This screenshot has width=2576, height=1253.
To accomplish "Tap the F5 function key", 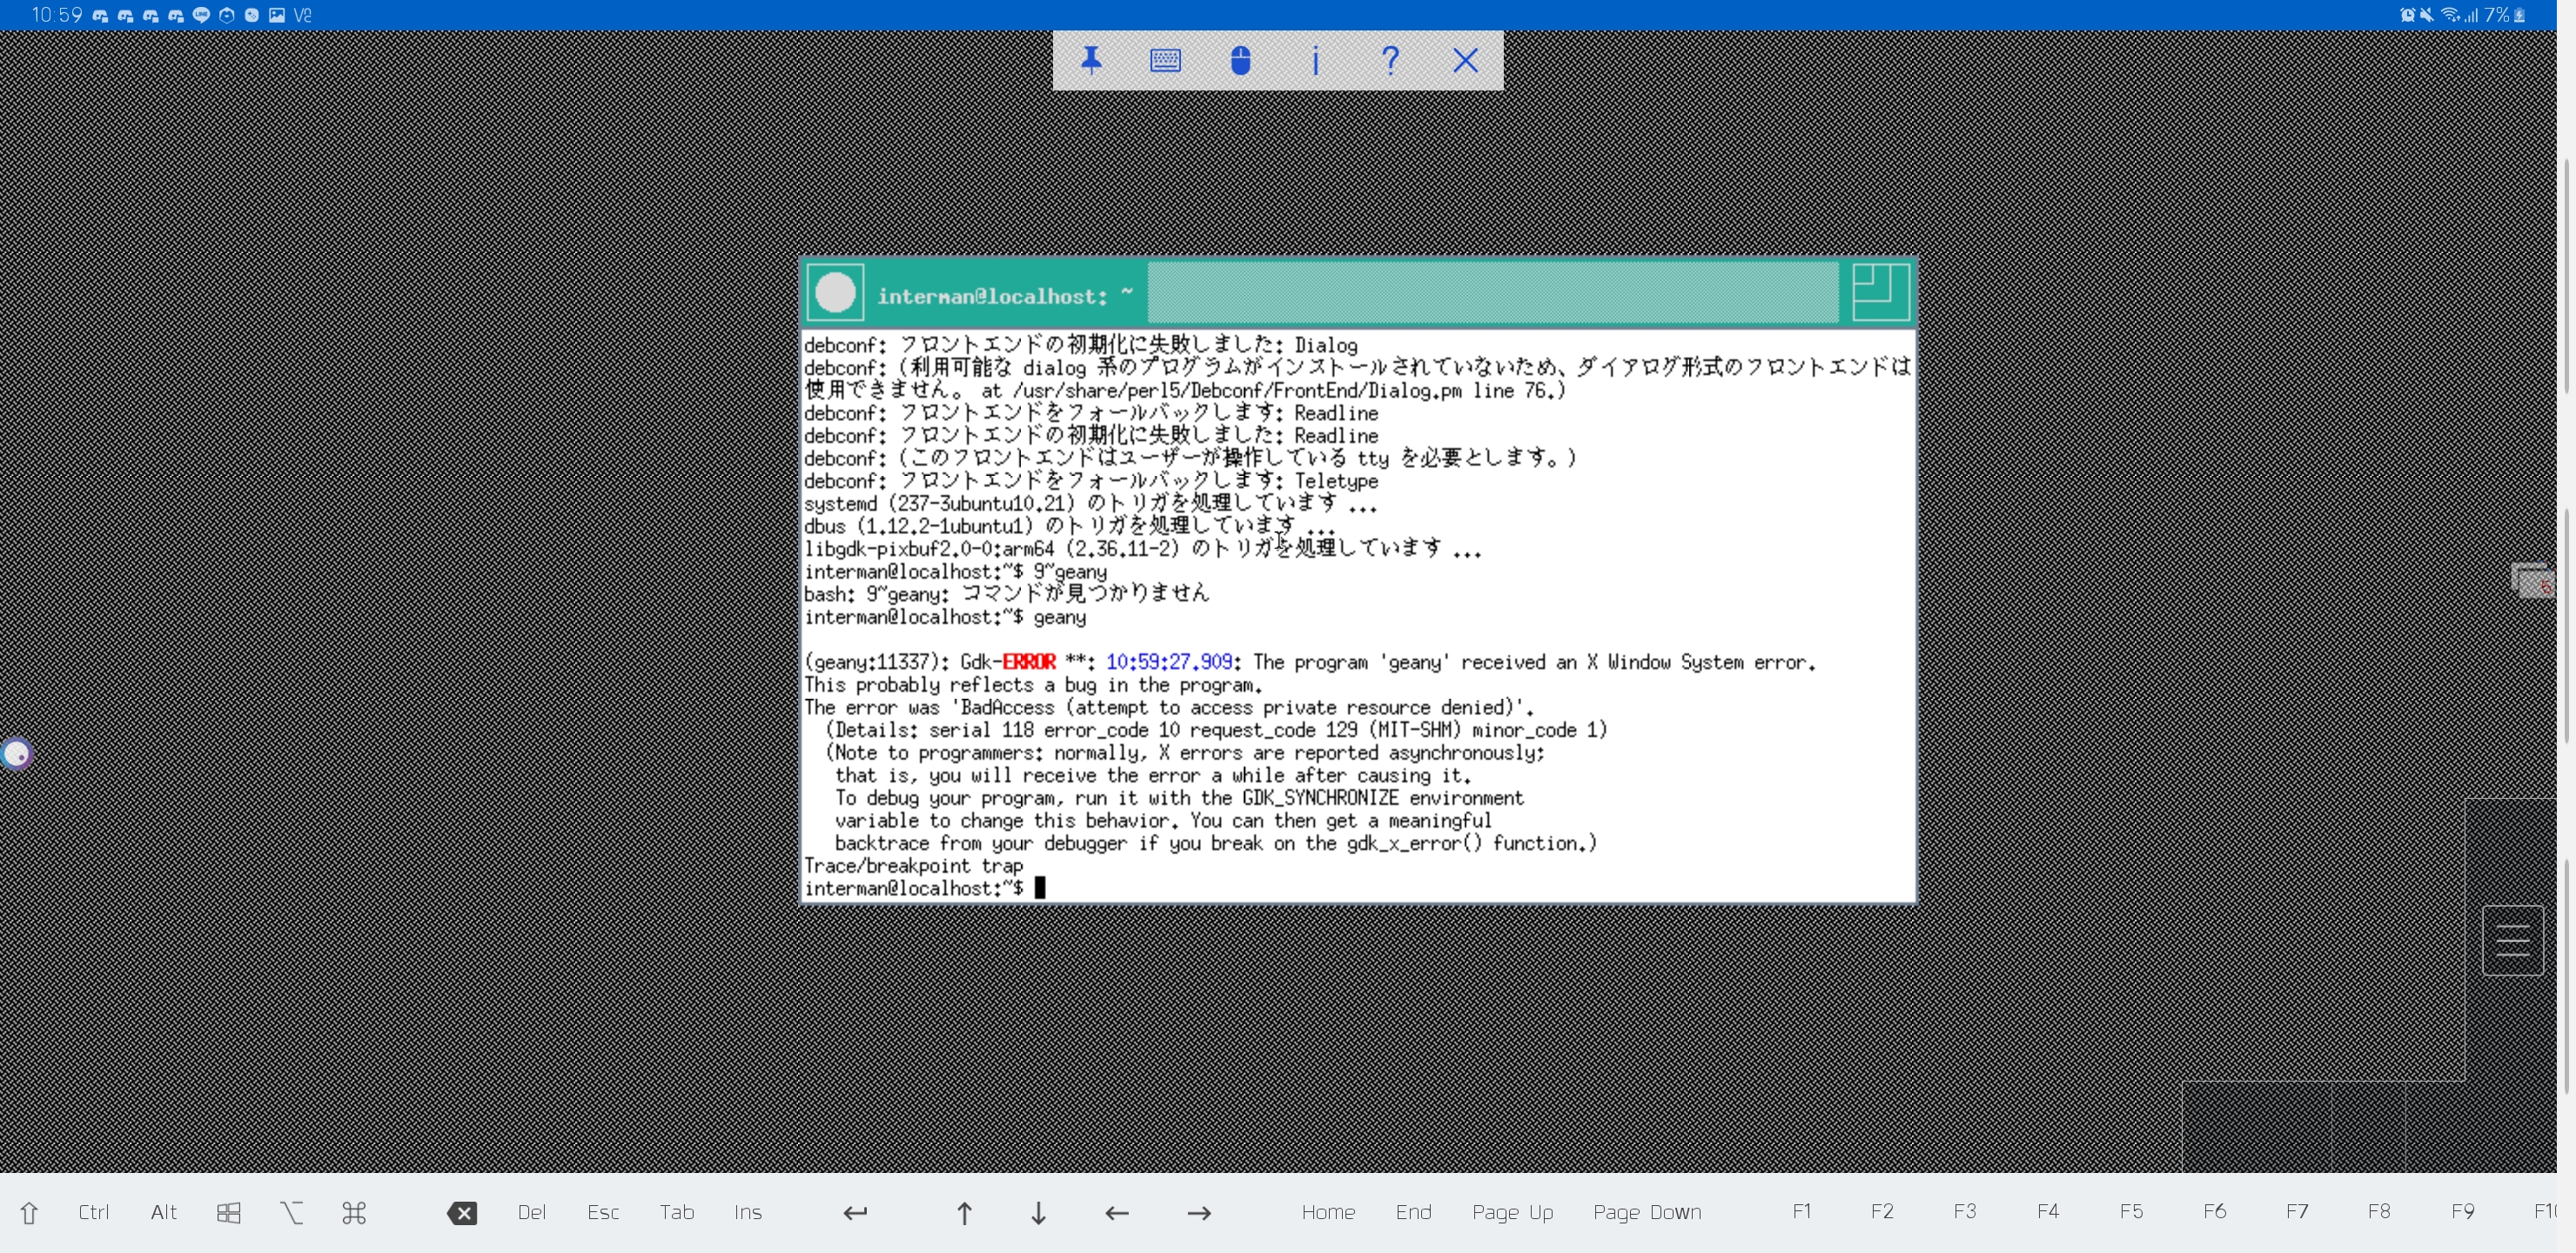I will click(2131, 1211).
